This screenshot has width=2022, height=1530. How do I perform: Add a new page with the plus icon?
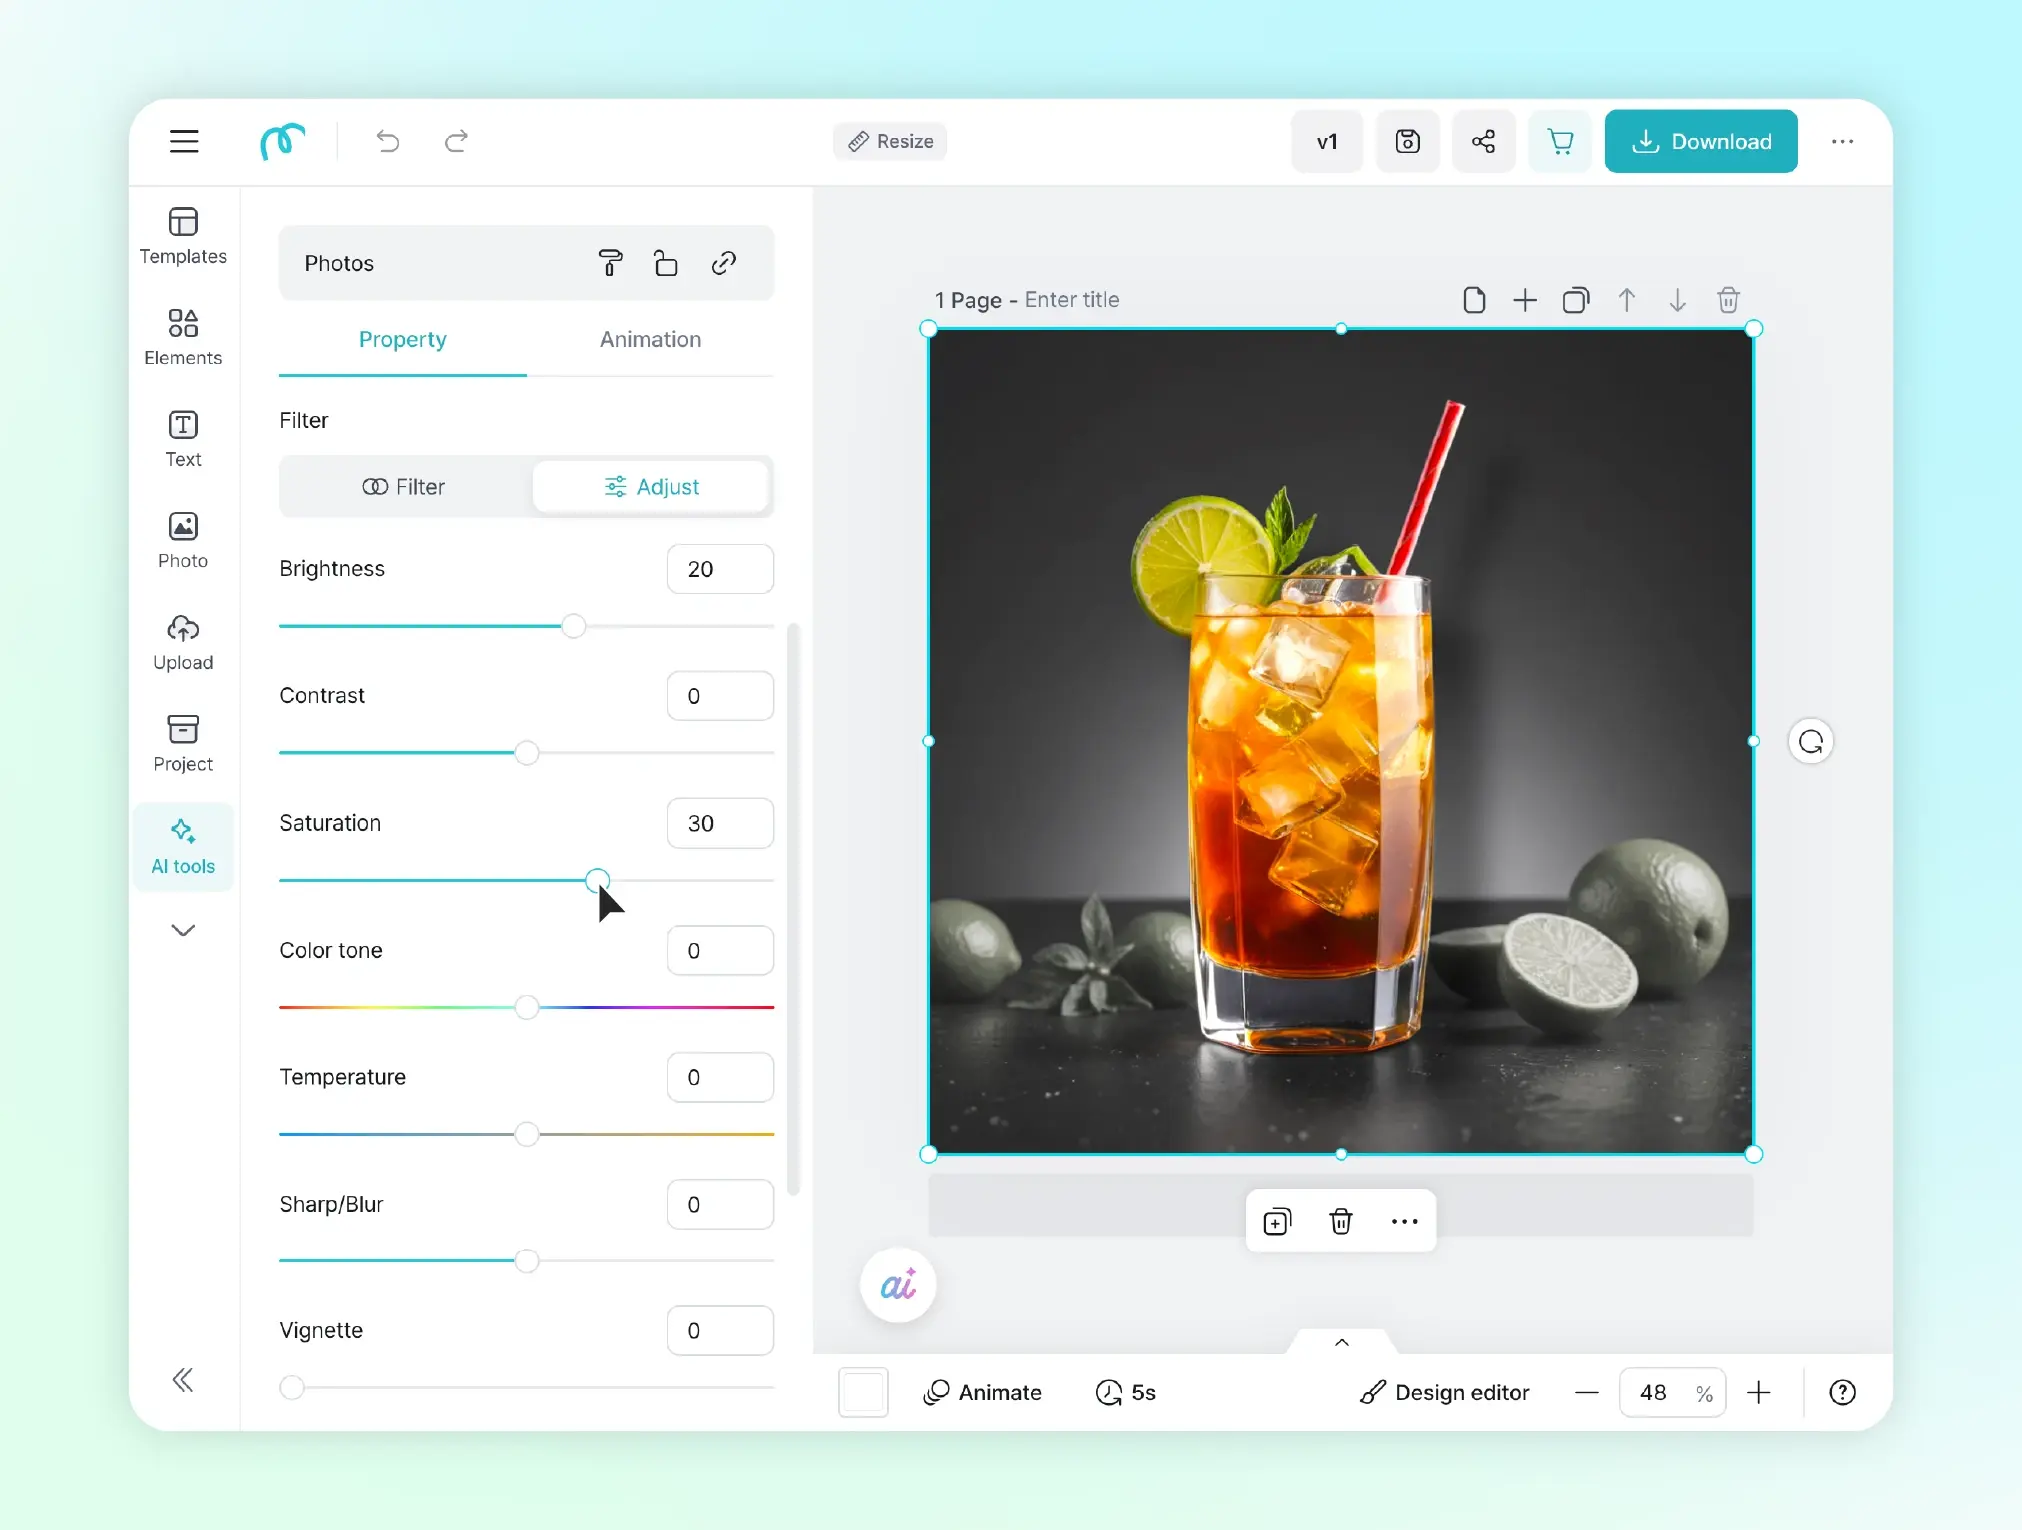coord(1525,300)
